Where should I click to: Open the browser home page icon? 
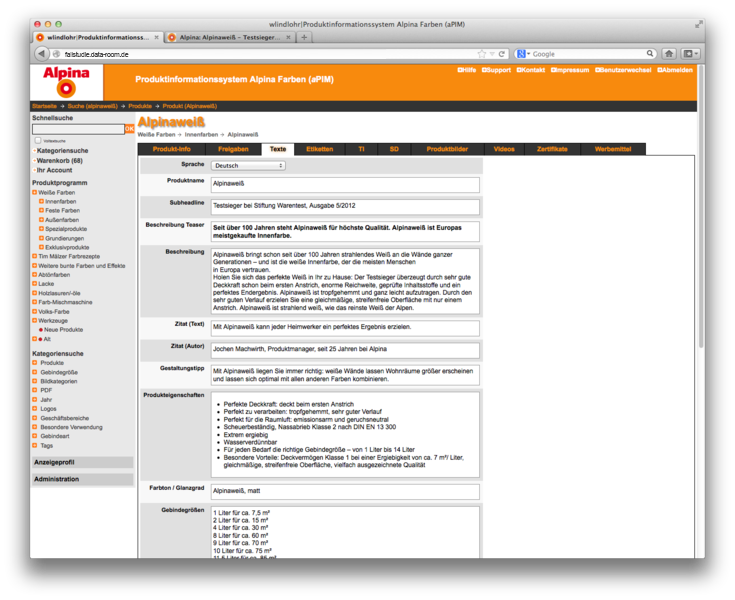669,54
